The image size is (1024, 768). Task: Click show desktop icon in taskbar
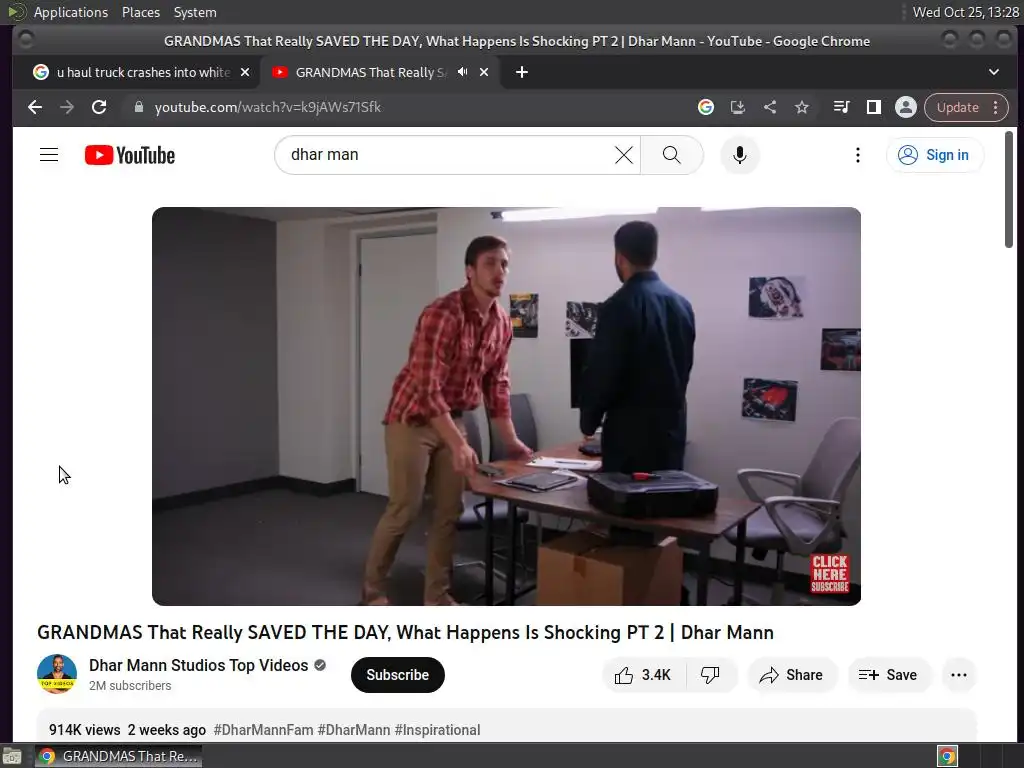[x=12, y=756]
